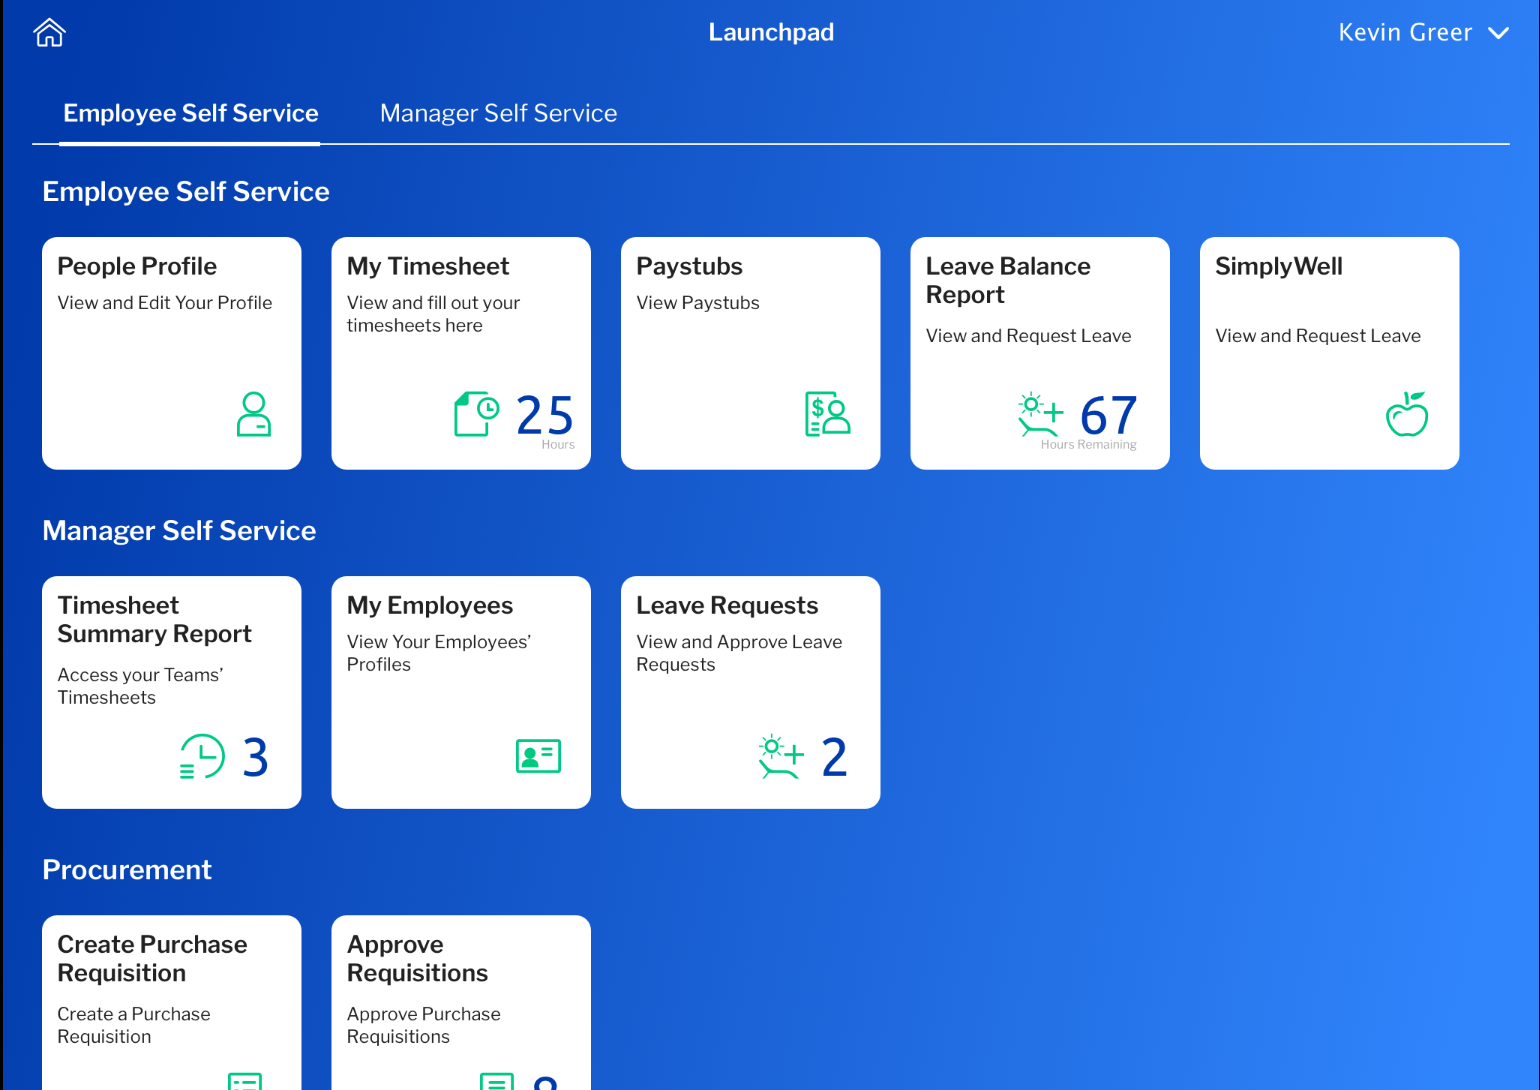Click the Employee Self Service section heading

coord(186,192)
